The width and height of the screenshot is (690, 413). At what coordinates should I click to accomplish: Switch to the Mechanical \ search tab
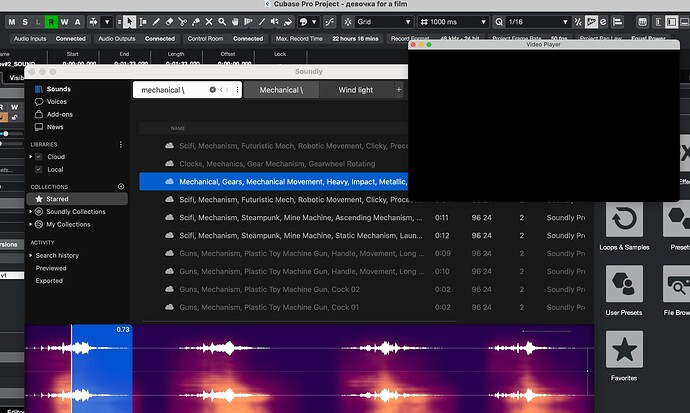(281, 90)
